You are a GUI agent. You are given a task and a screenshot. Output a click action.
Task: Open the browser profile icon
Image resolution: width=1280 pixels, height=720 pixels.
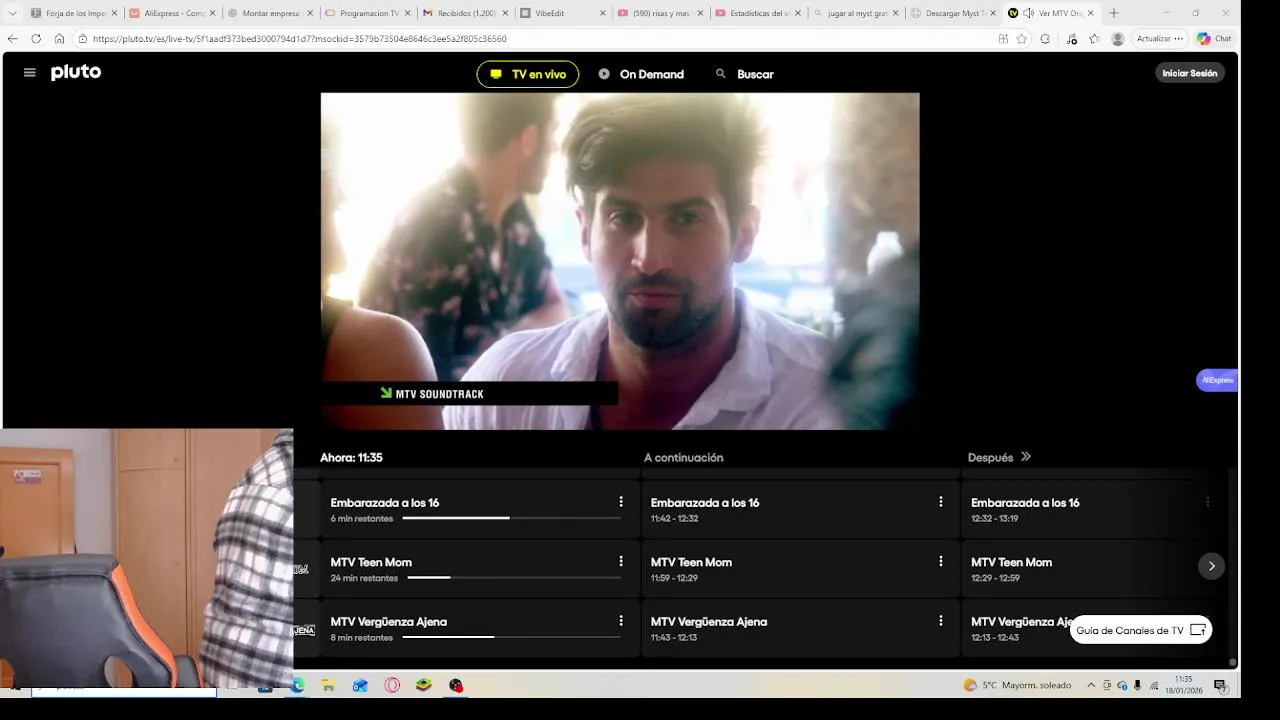tap(1118, 38)
